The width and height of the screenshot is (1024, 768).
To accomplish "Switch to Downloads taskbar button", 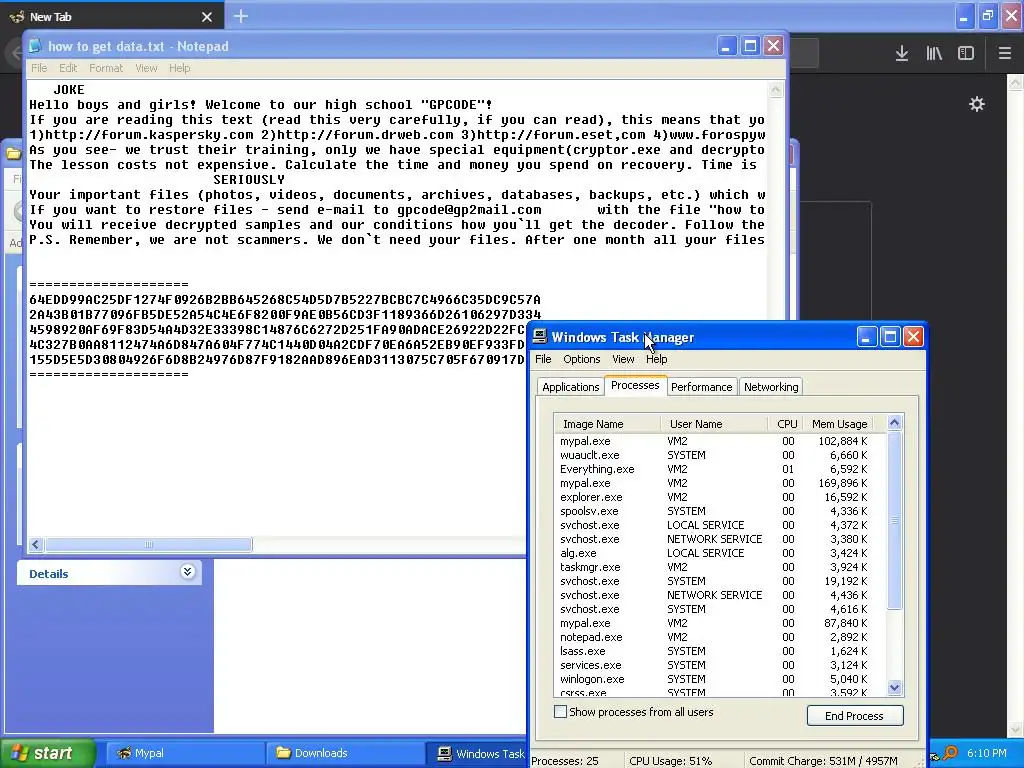I will click(x=344, y=753).
